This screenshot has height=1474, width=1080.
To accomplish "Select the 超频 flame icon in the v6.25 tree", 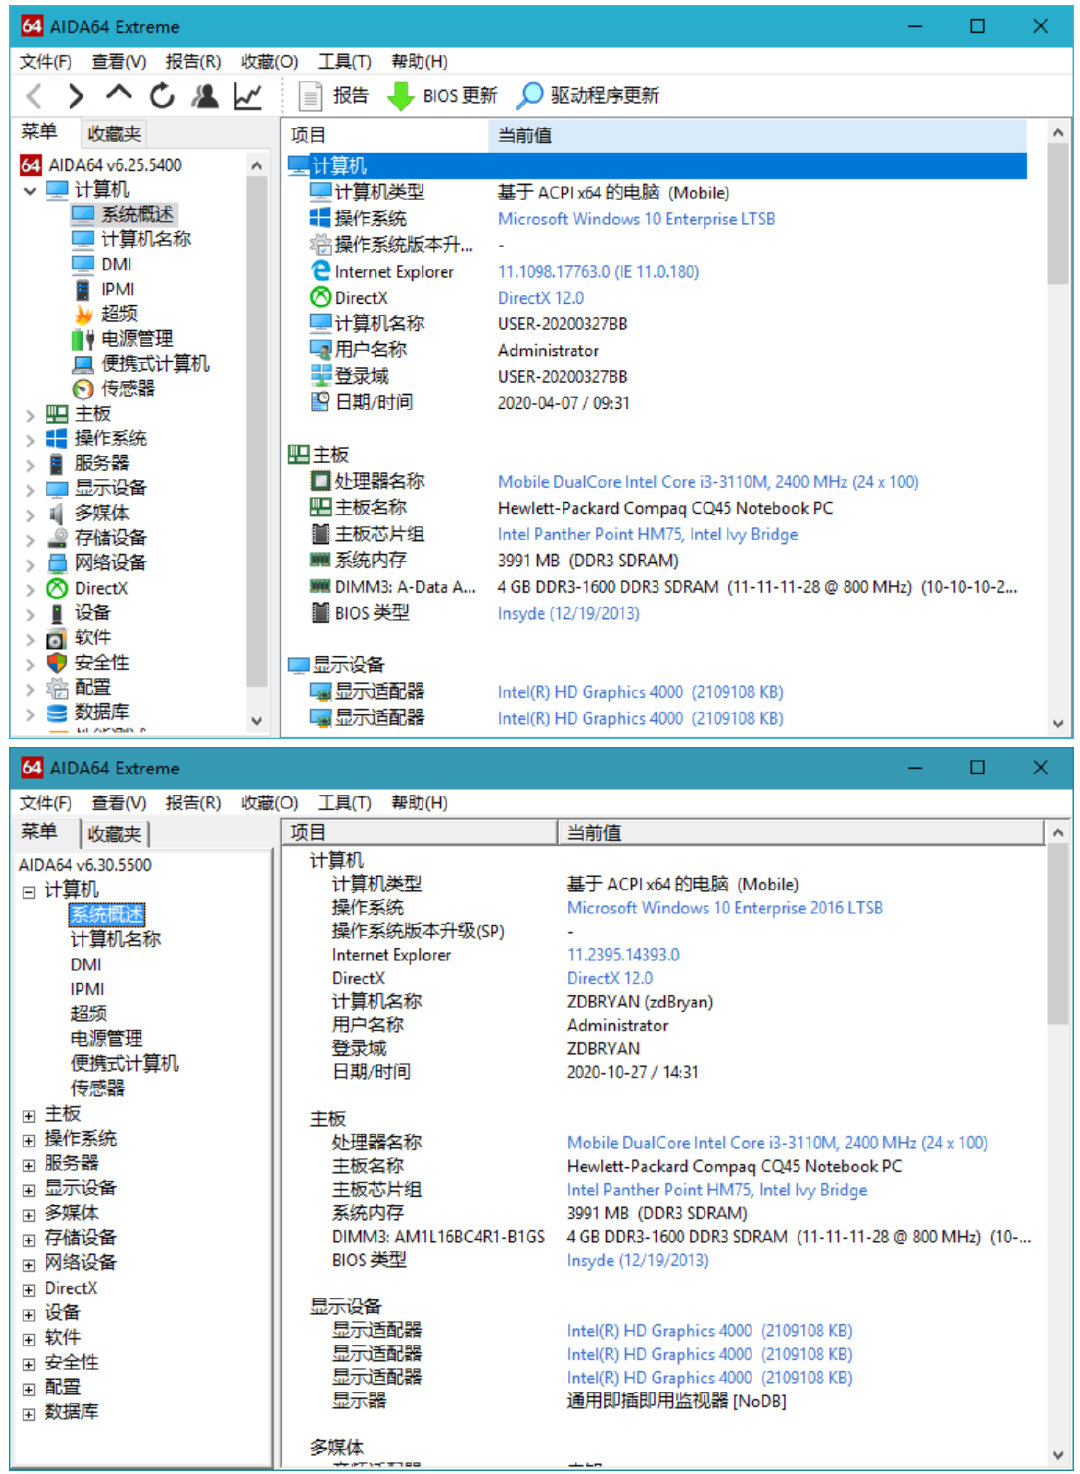I will point(83,314).
